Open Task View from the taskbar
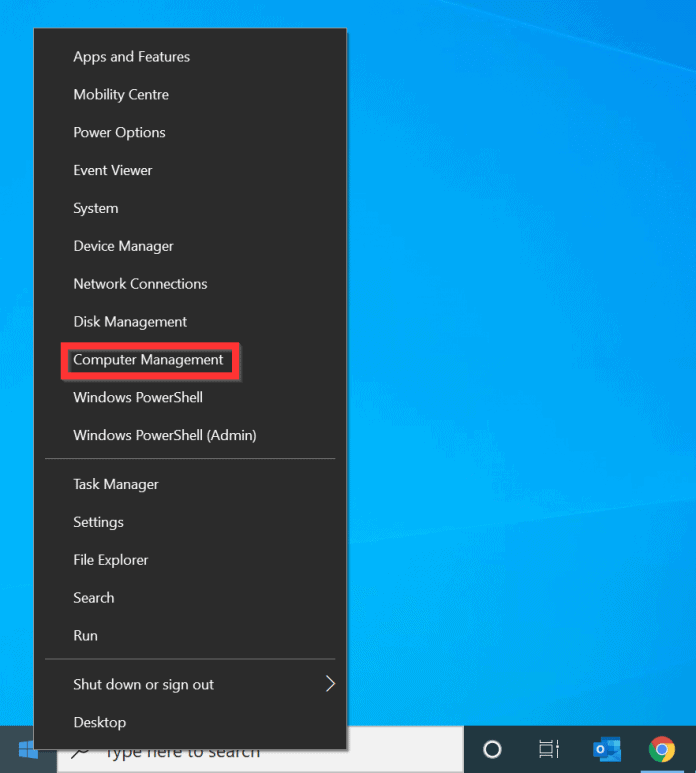Image resolution: width=696 pixels, height=773 pixels. click(548, 749)
